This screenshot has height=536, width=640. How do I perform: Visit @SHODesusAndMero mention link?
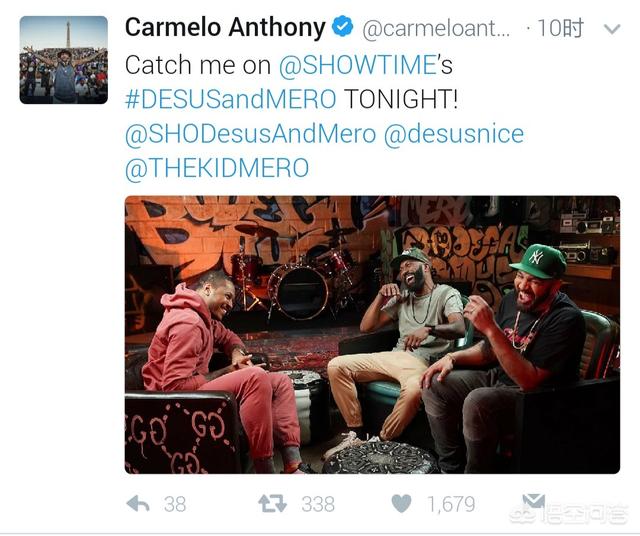click(250, 134)
